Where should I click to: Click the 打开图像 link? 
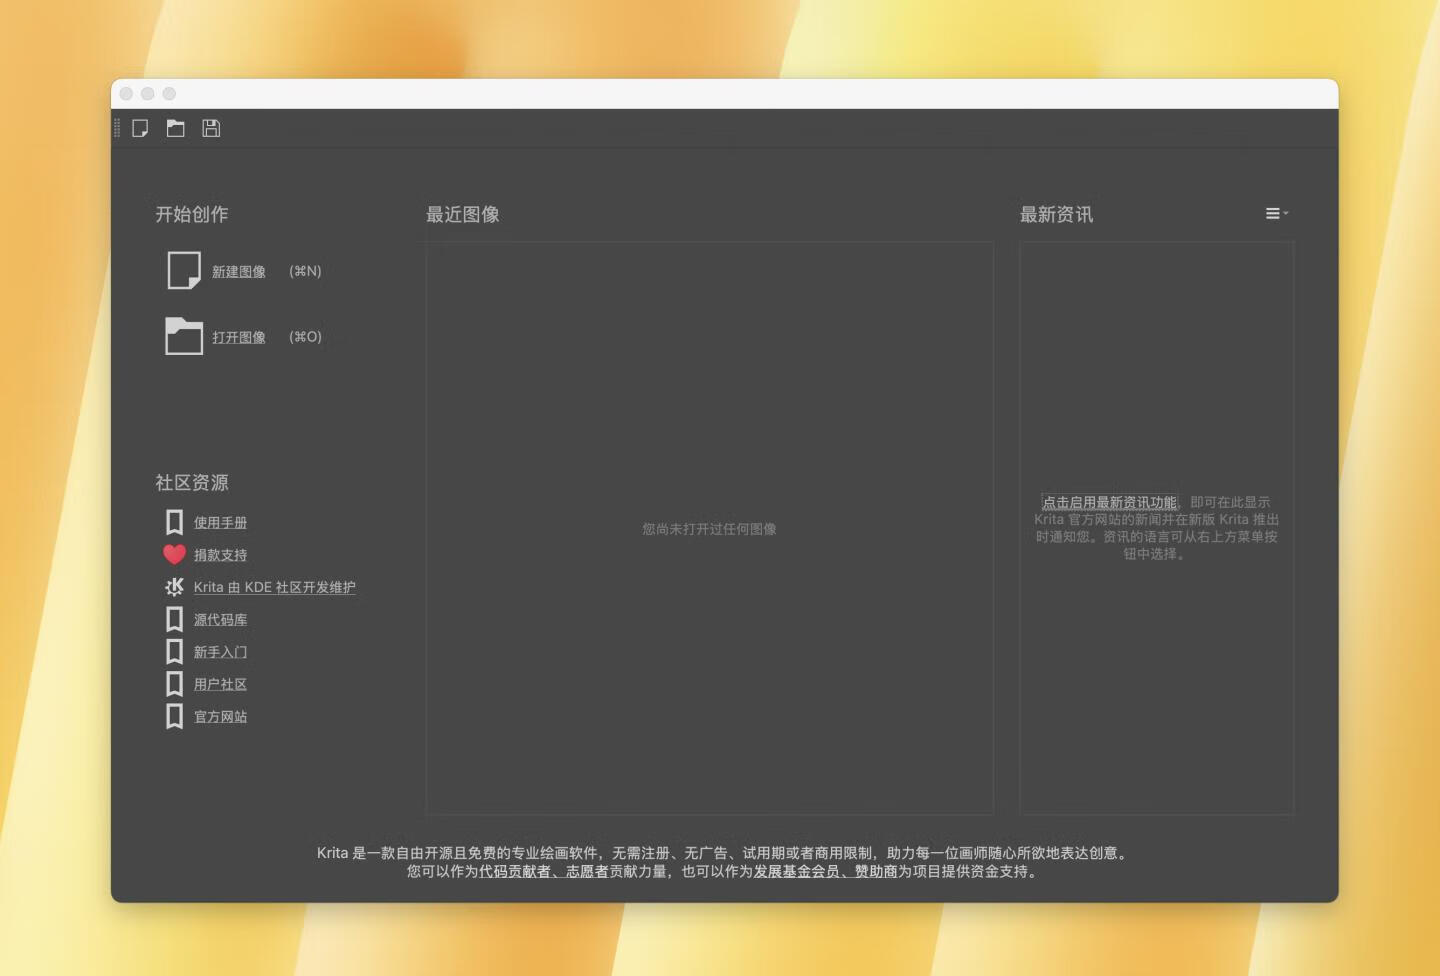(x=239, y=338)
